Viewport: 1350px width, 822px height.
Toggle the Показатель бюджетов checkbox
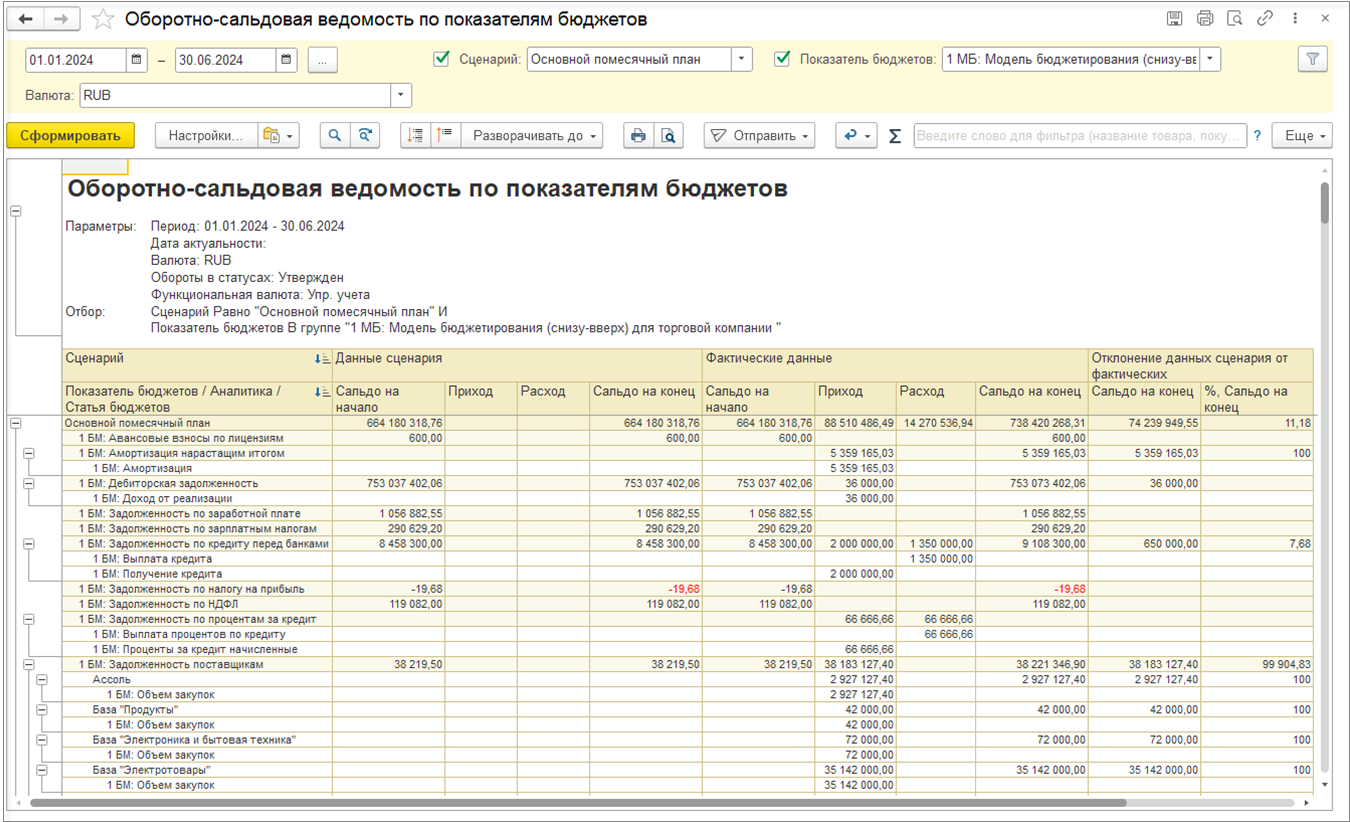click(782, 59)
